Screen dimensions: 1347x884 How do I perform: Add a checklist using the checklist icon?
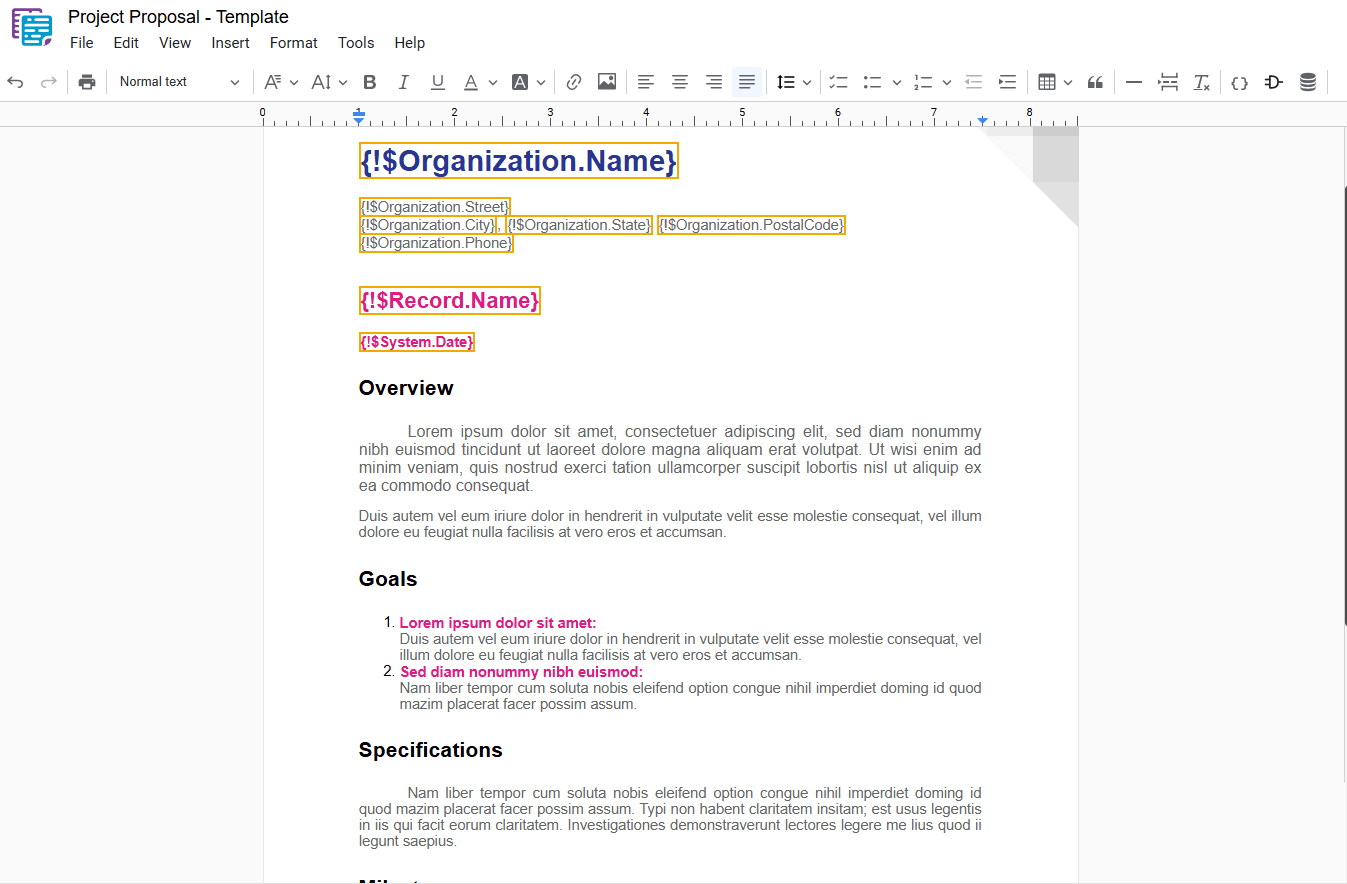click(839, 82)
